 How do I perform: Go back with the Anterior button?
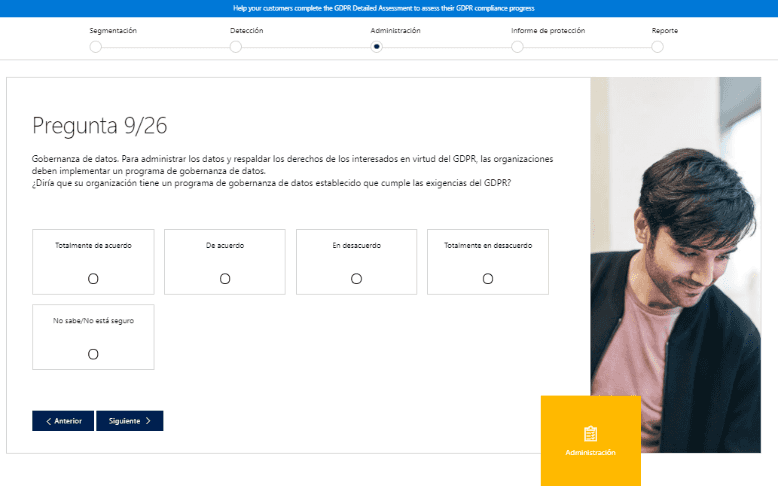coord(63,421)
